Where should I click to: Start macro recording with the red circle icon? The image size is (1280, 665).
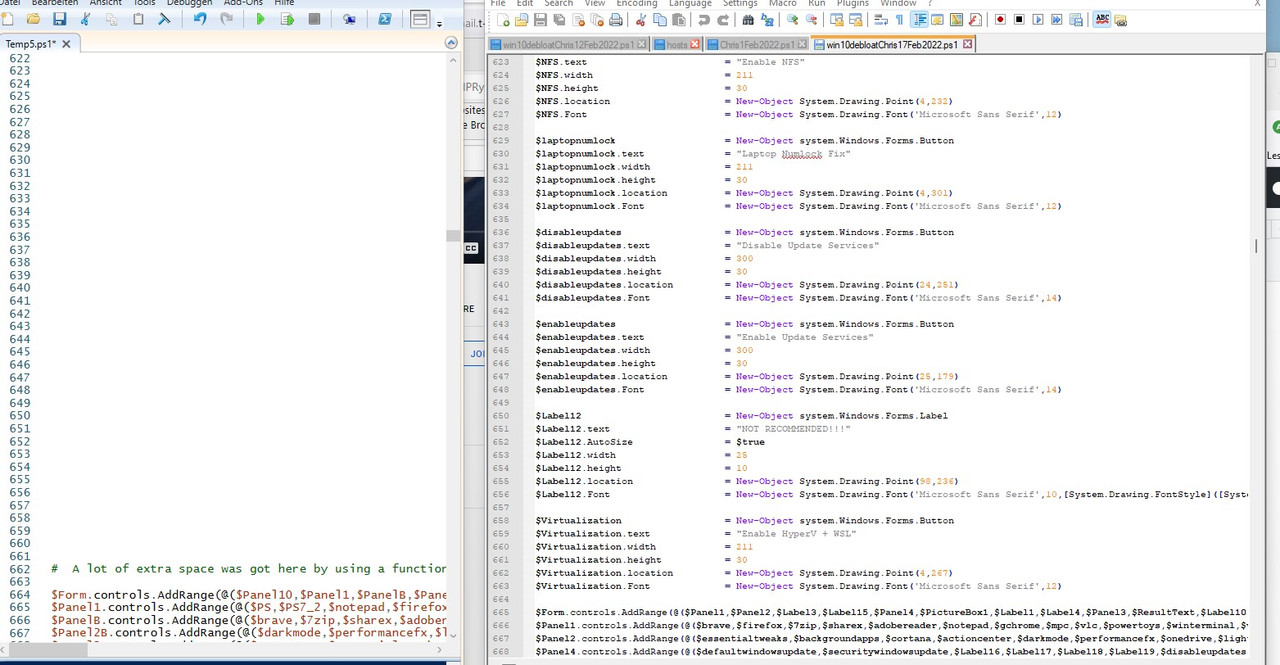1000,20
